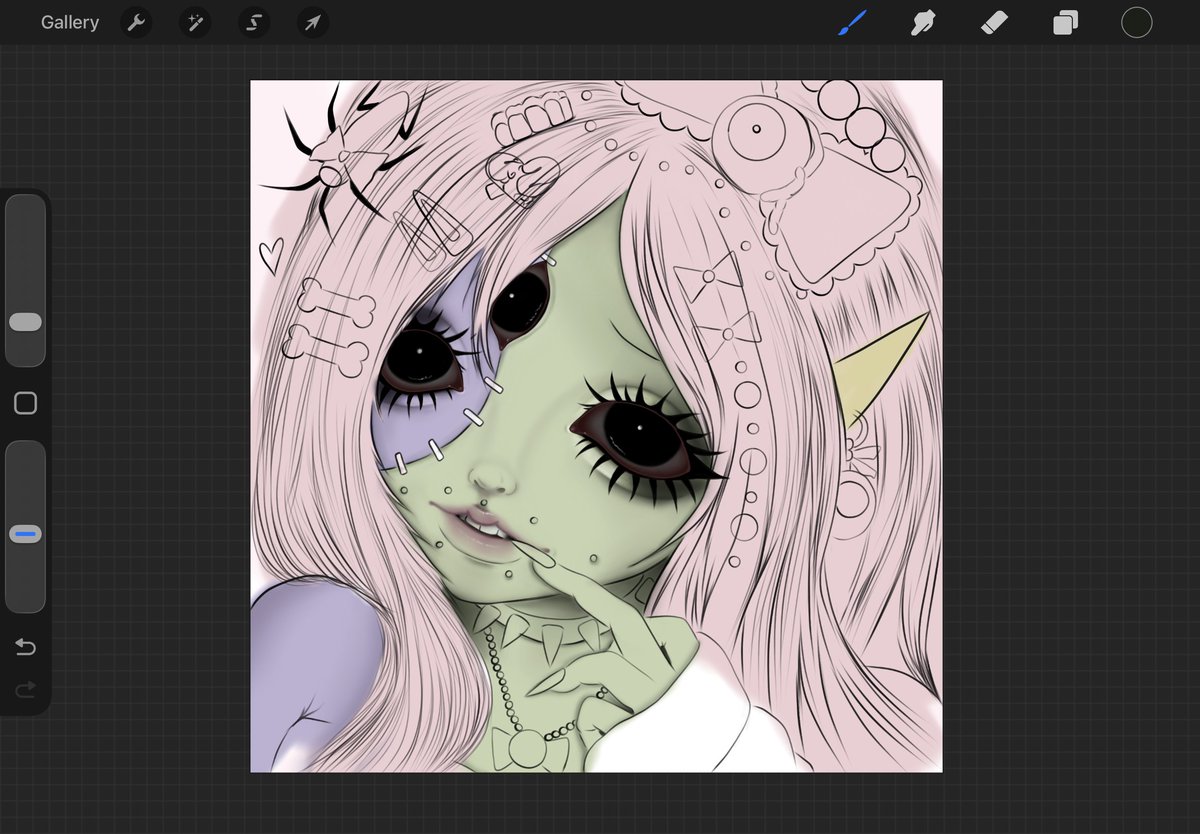Select the Smudge tool
The image size is (1200, 834).
tap(922, 22)
